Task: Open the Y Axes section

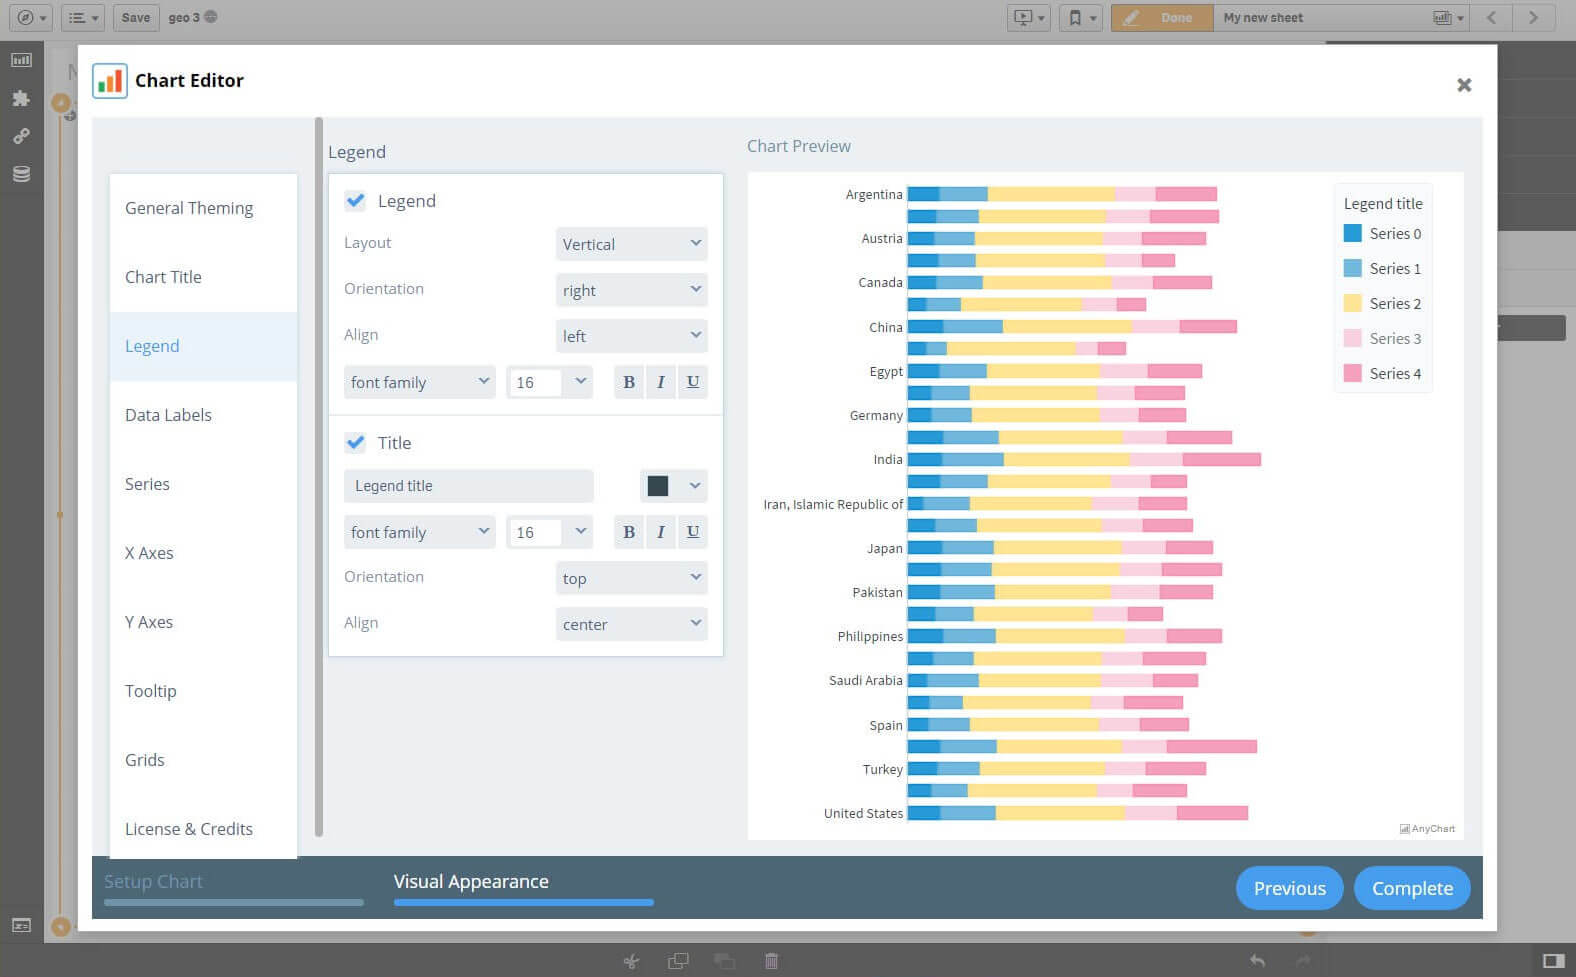Action: (x=203, y=622)
